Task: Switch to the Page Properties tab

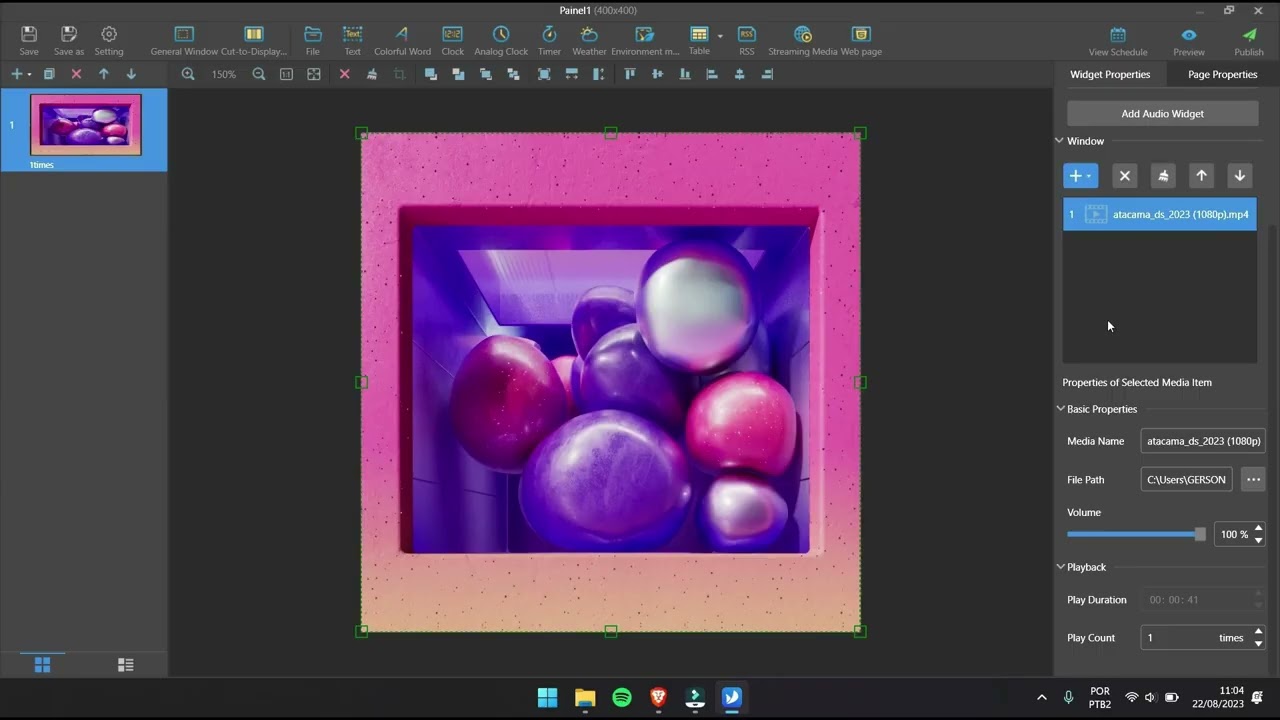Action: [1222, 74]
